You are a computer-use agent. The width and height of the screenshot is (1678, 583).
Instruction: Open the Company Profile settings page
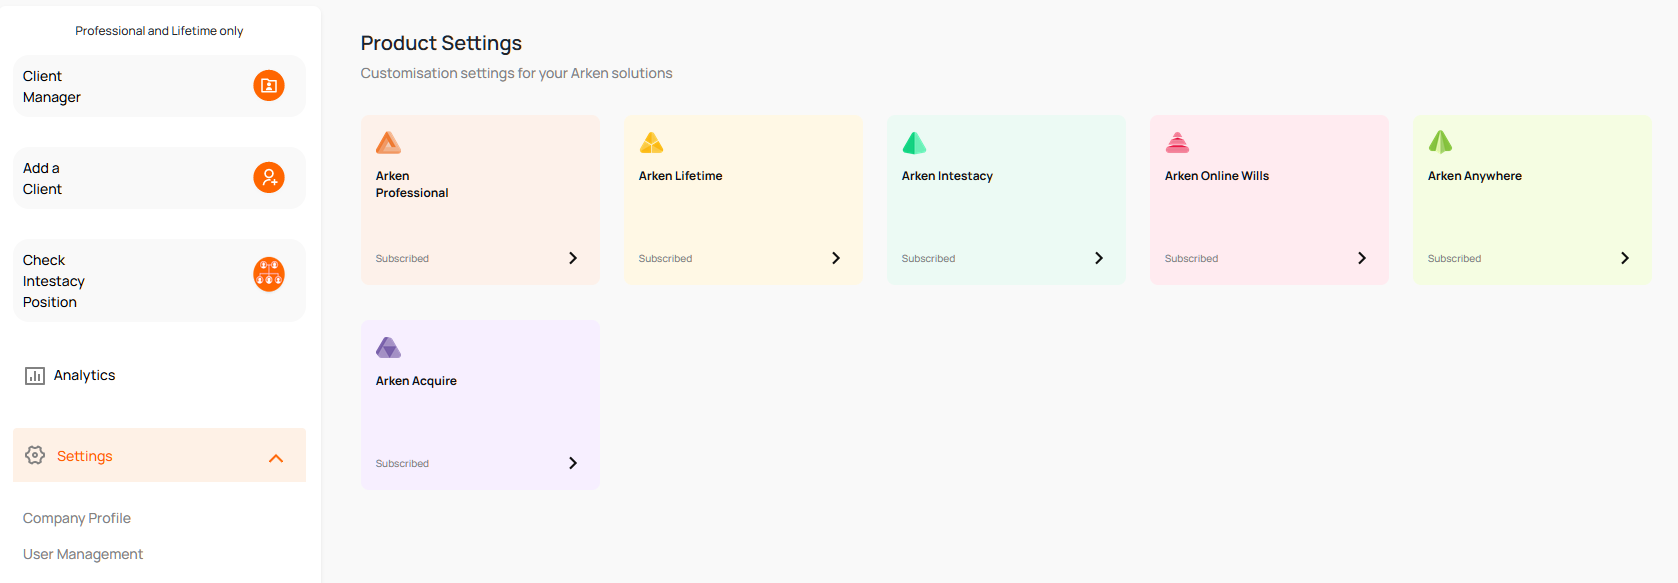pyautogui.click(x=77, y=518)
